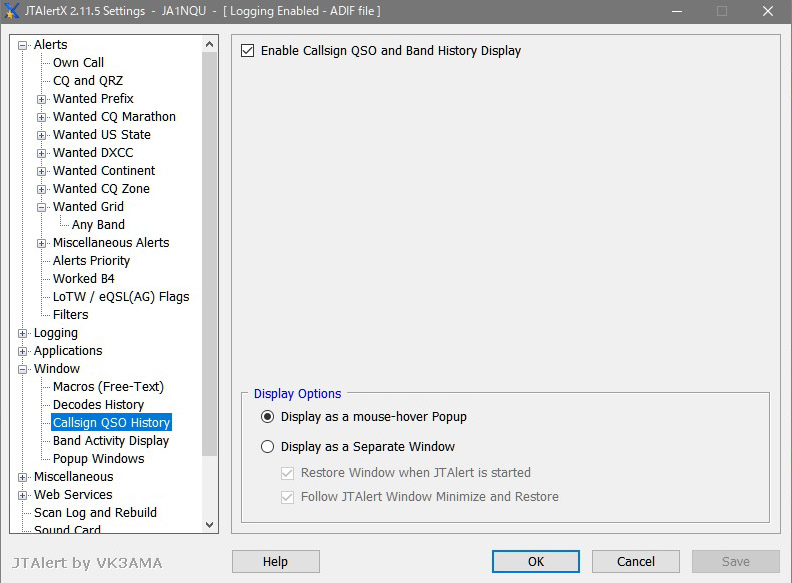Open Help for this settings page

[x=275, y=562]
